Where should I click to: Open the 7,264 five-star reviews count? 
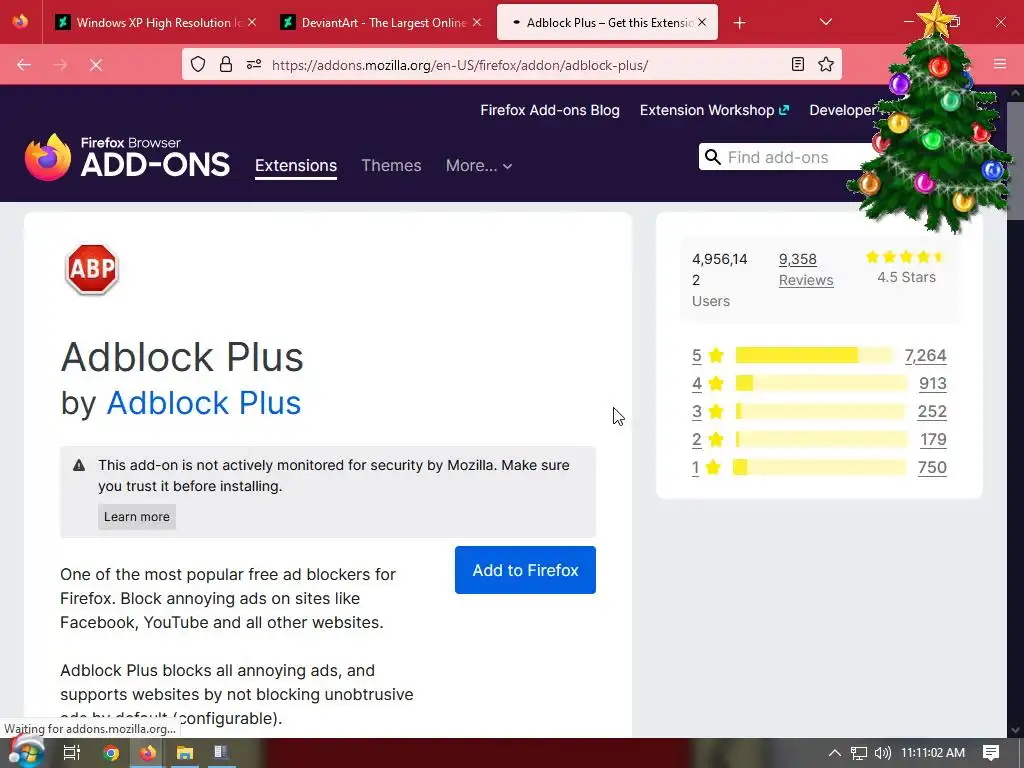point(925,355)
